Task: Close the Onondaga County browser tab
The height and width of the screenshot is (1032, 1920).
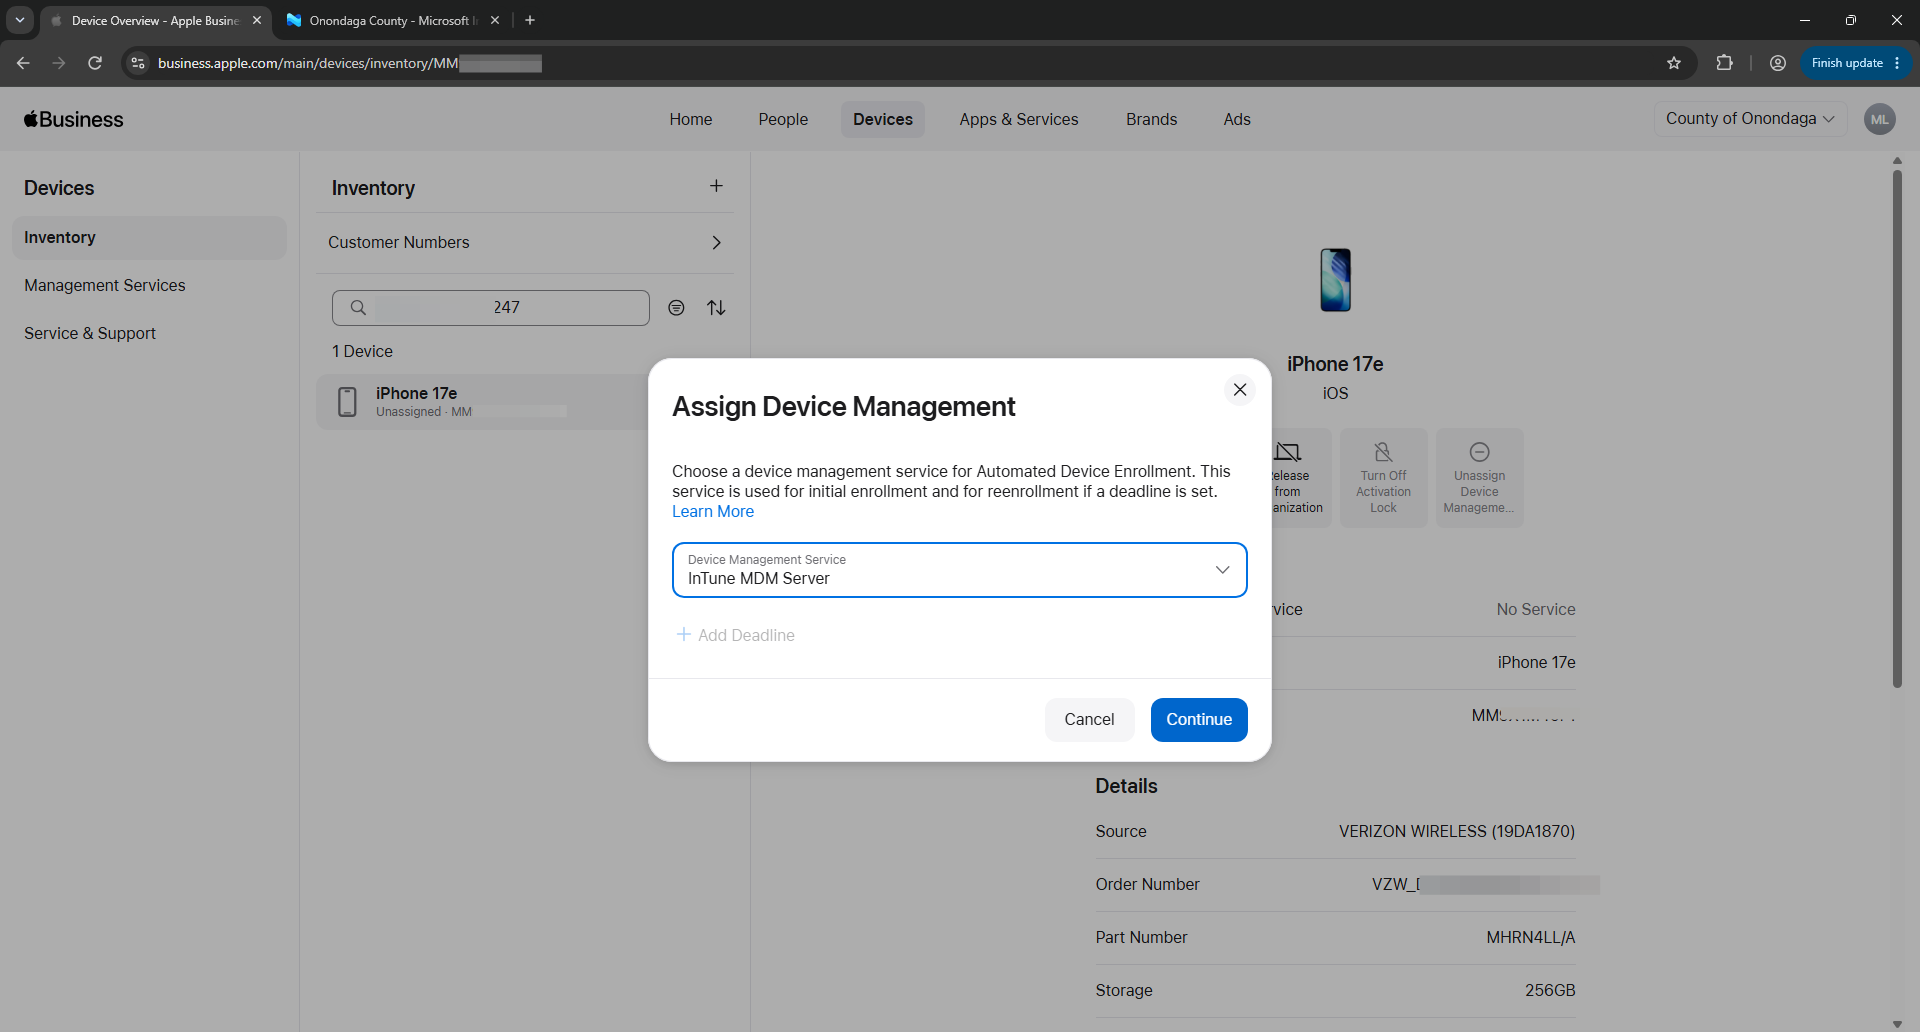Action: point(495,20)
